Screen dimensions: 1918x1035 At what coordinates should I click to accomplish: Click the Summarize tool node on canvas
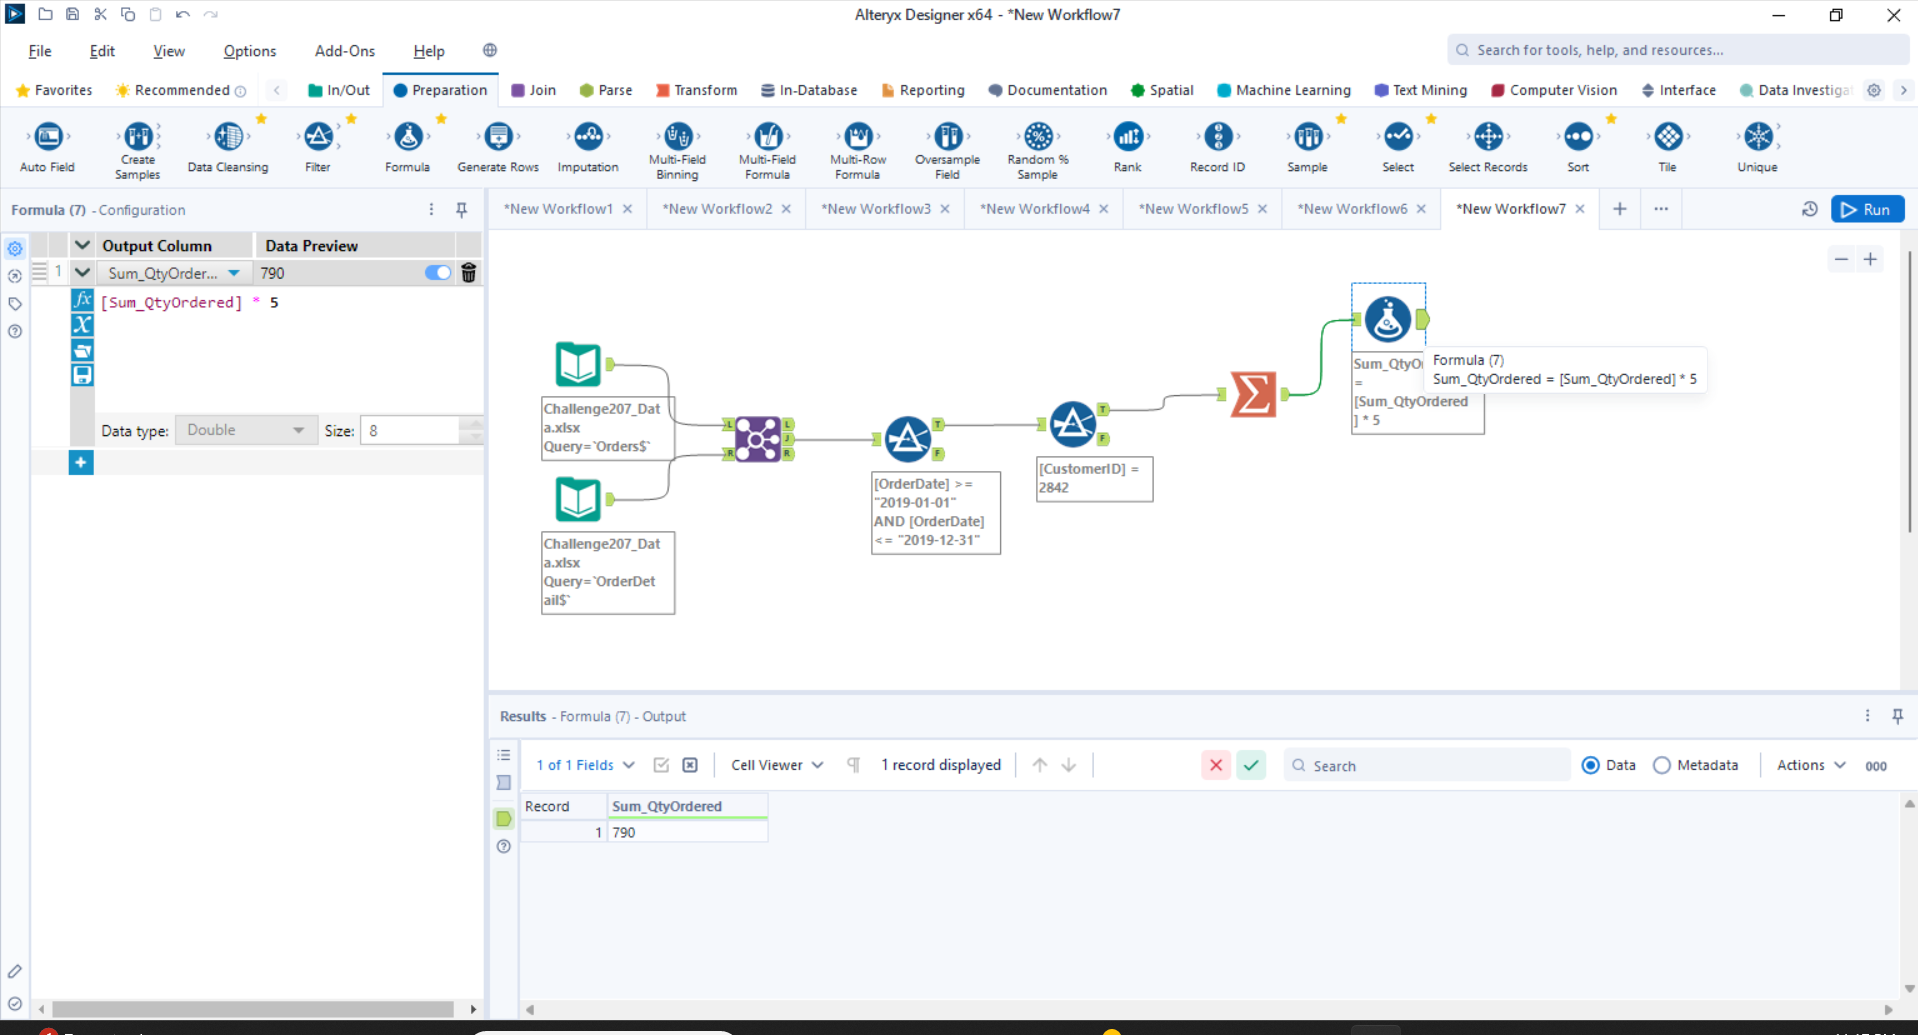click(x=1253, y=394)
